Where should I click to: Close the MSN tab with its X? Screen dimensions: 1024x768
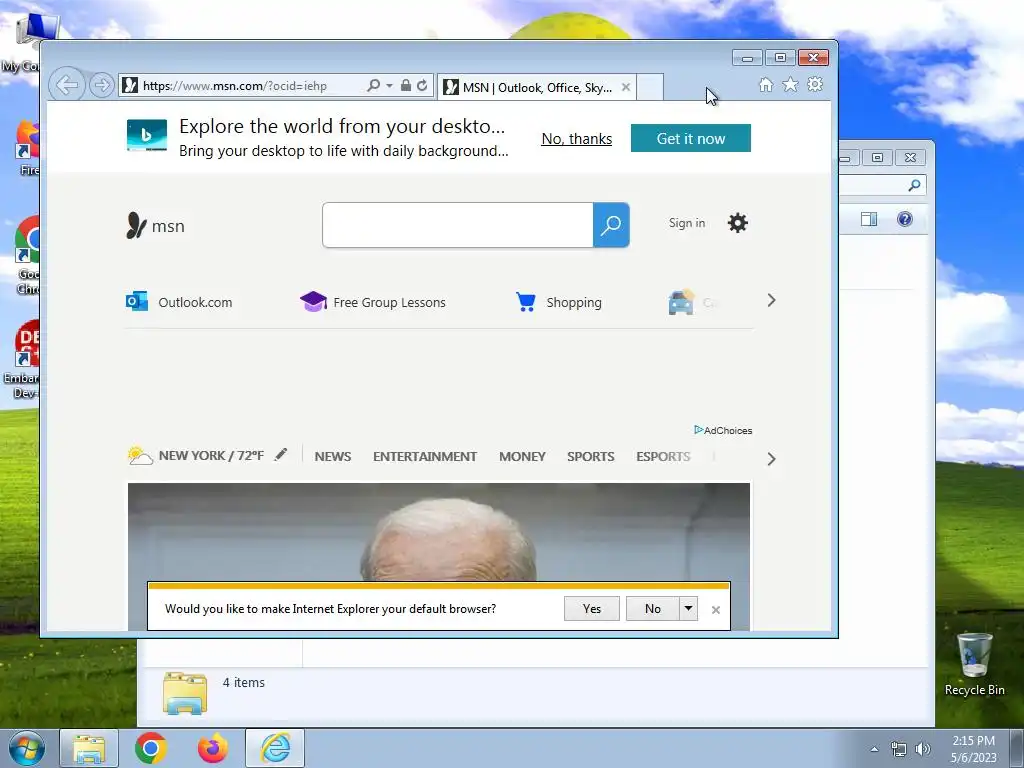pos(626,87)
